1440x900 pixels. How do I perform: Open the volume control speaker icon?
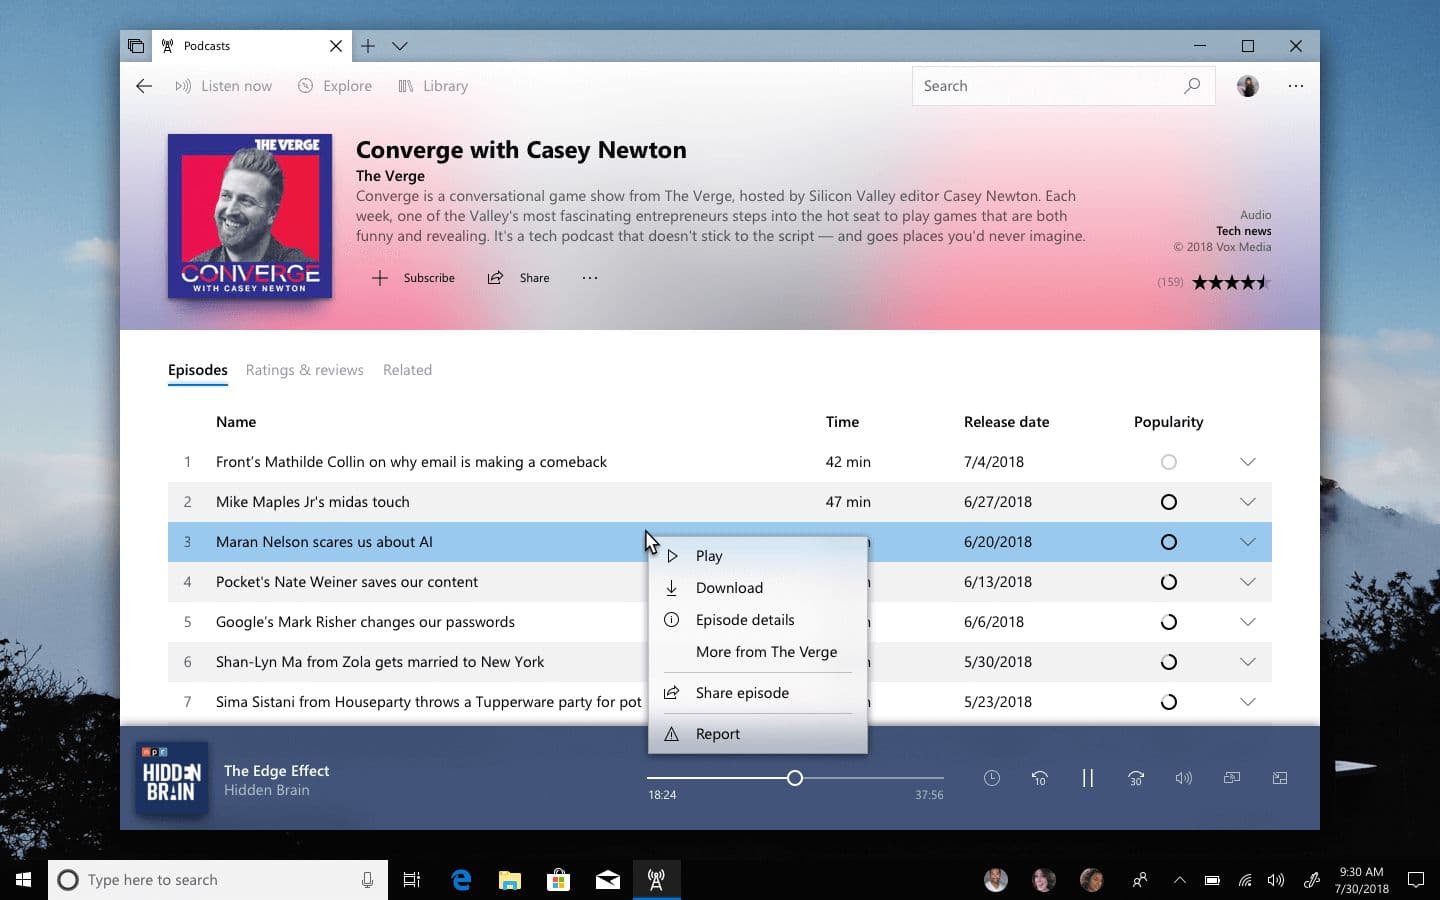click(x=1184, y=778)
